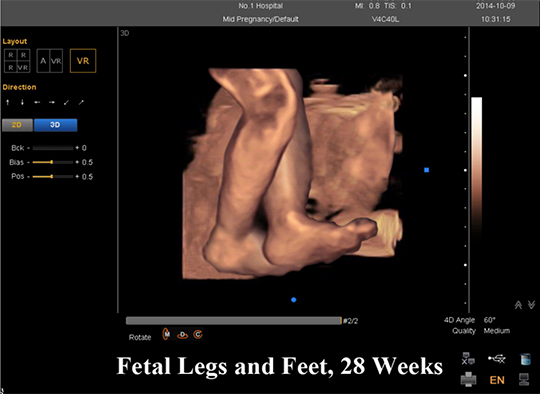The image size is (540, 394).
Task: Click the double chevron up icon
Action: [x=518, y=305]
